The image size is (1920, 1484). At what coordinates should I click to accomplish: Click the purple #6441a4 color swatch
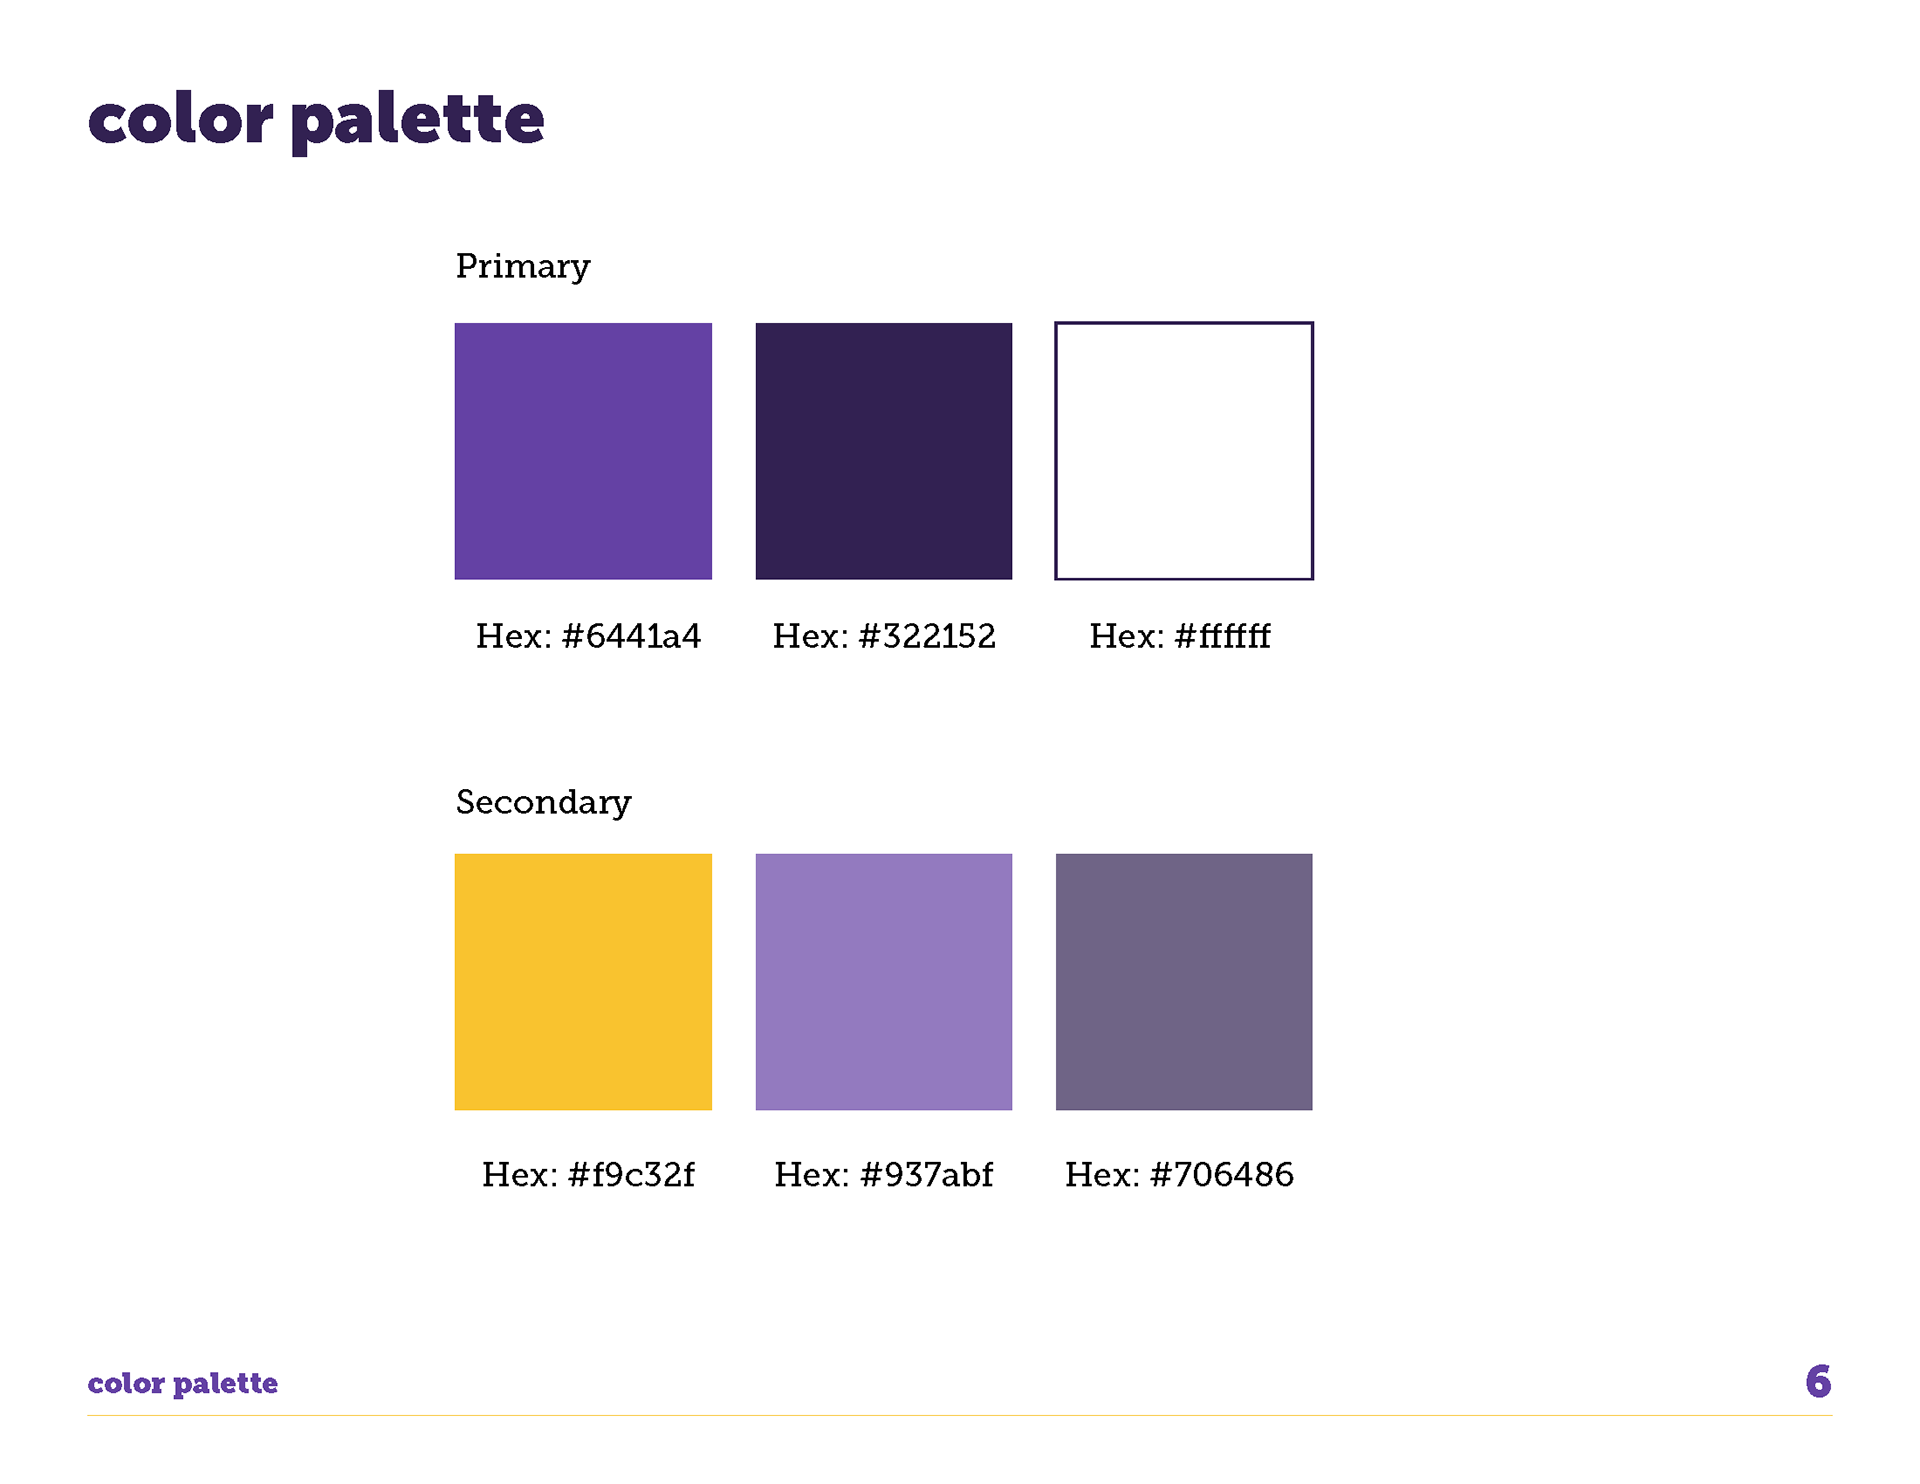(x=583, y=451)
